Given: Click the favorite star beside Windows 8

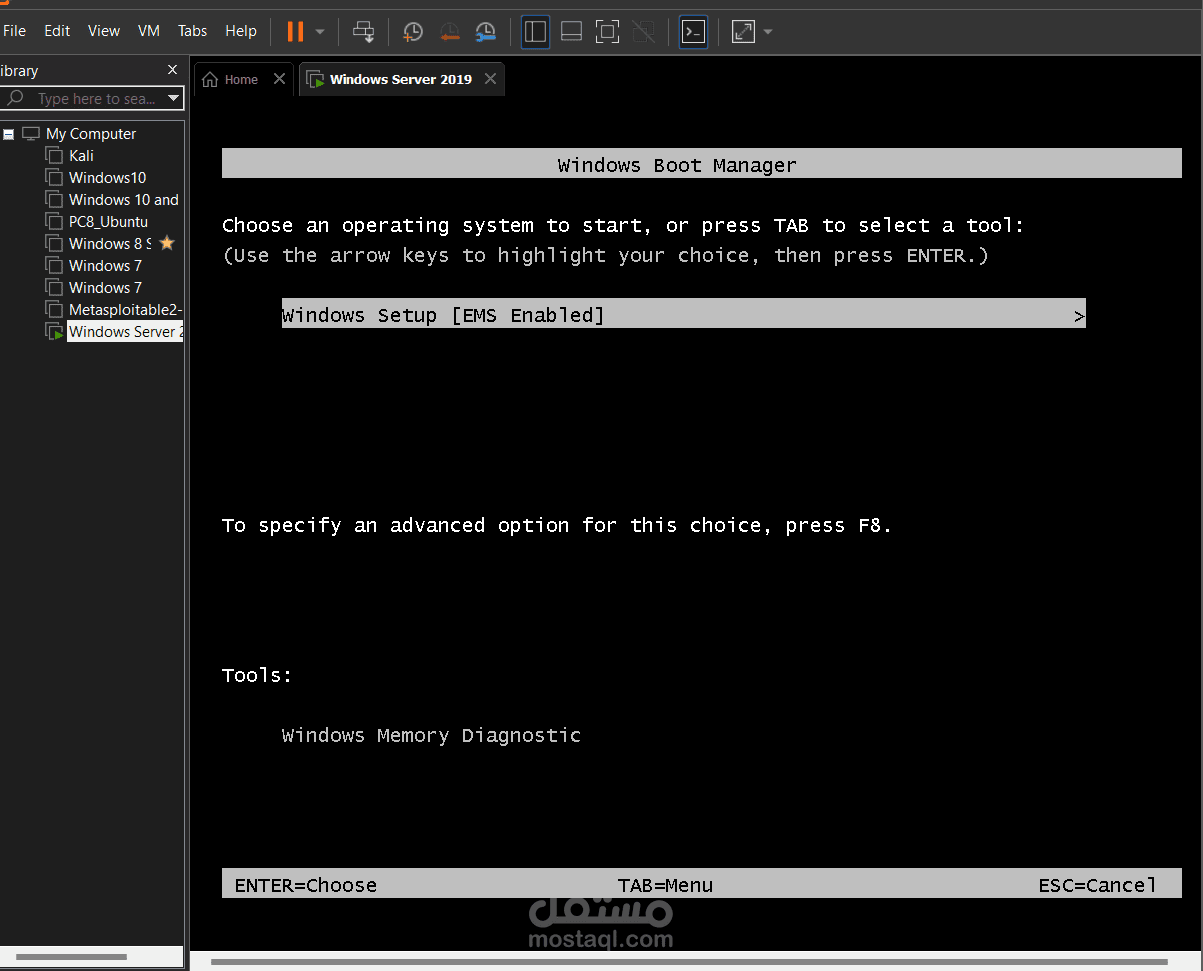Looking at the screenshot, I should [167, 243].
